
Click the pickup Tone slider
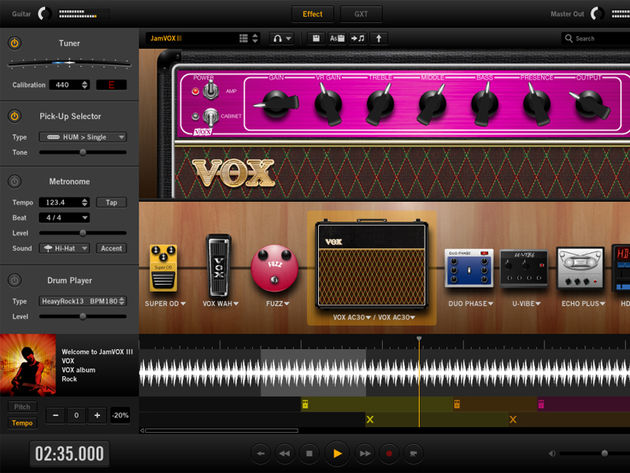[83, 152]
